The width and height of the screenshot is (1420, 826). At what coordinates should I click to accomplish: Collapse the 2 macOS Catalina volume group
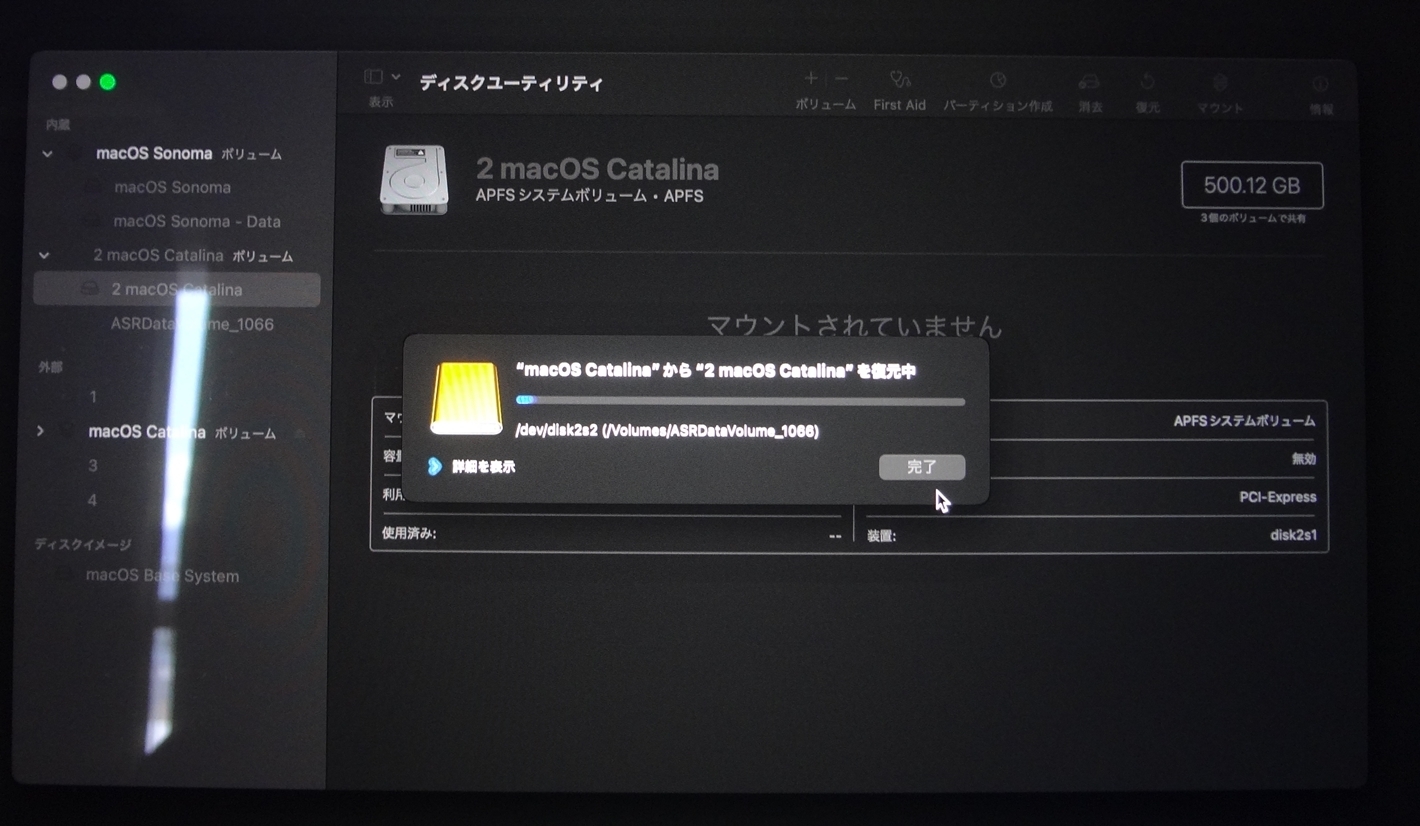pos(44,256)
